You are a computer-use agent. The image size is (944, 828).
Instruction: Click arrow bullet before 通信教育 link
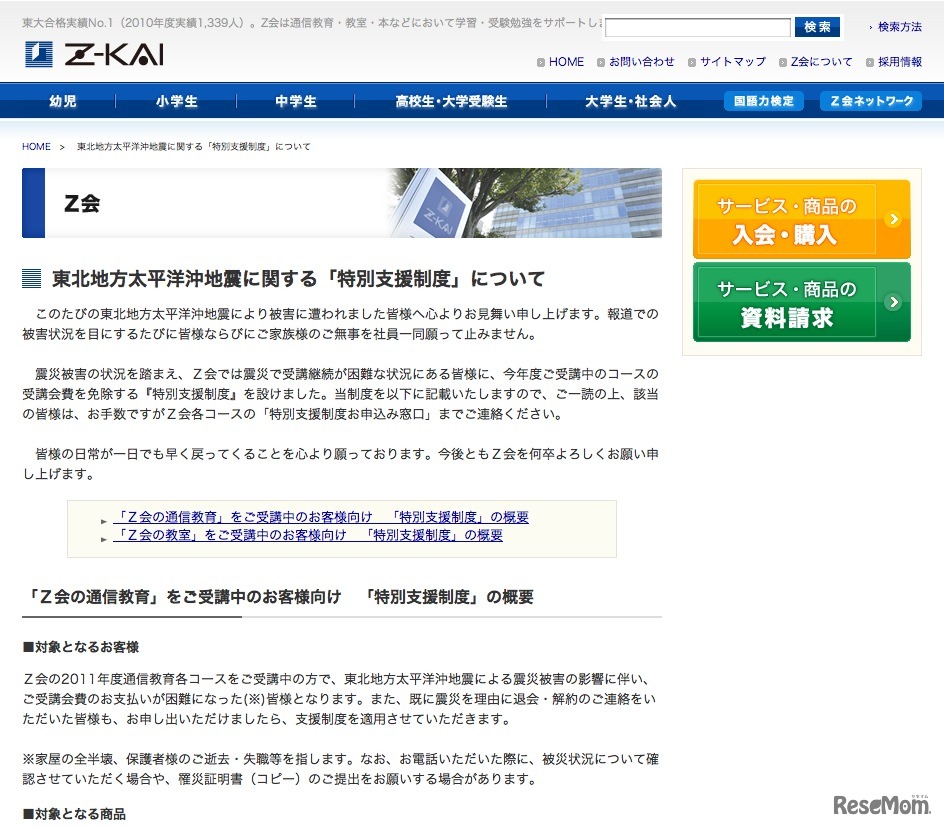click(104, 521)
